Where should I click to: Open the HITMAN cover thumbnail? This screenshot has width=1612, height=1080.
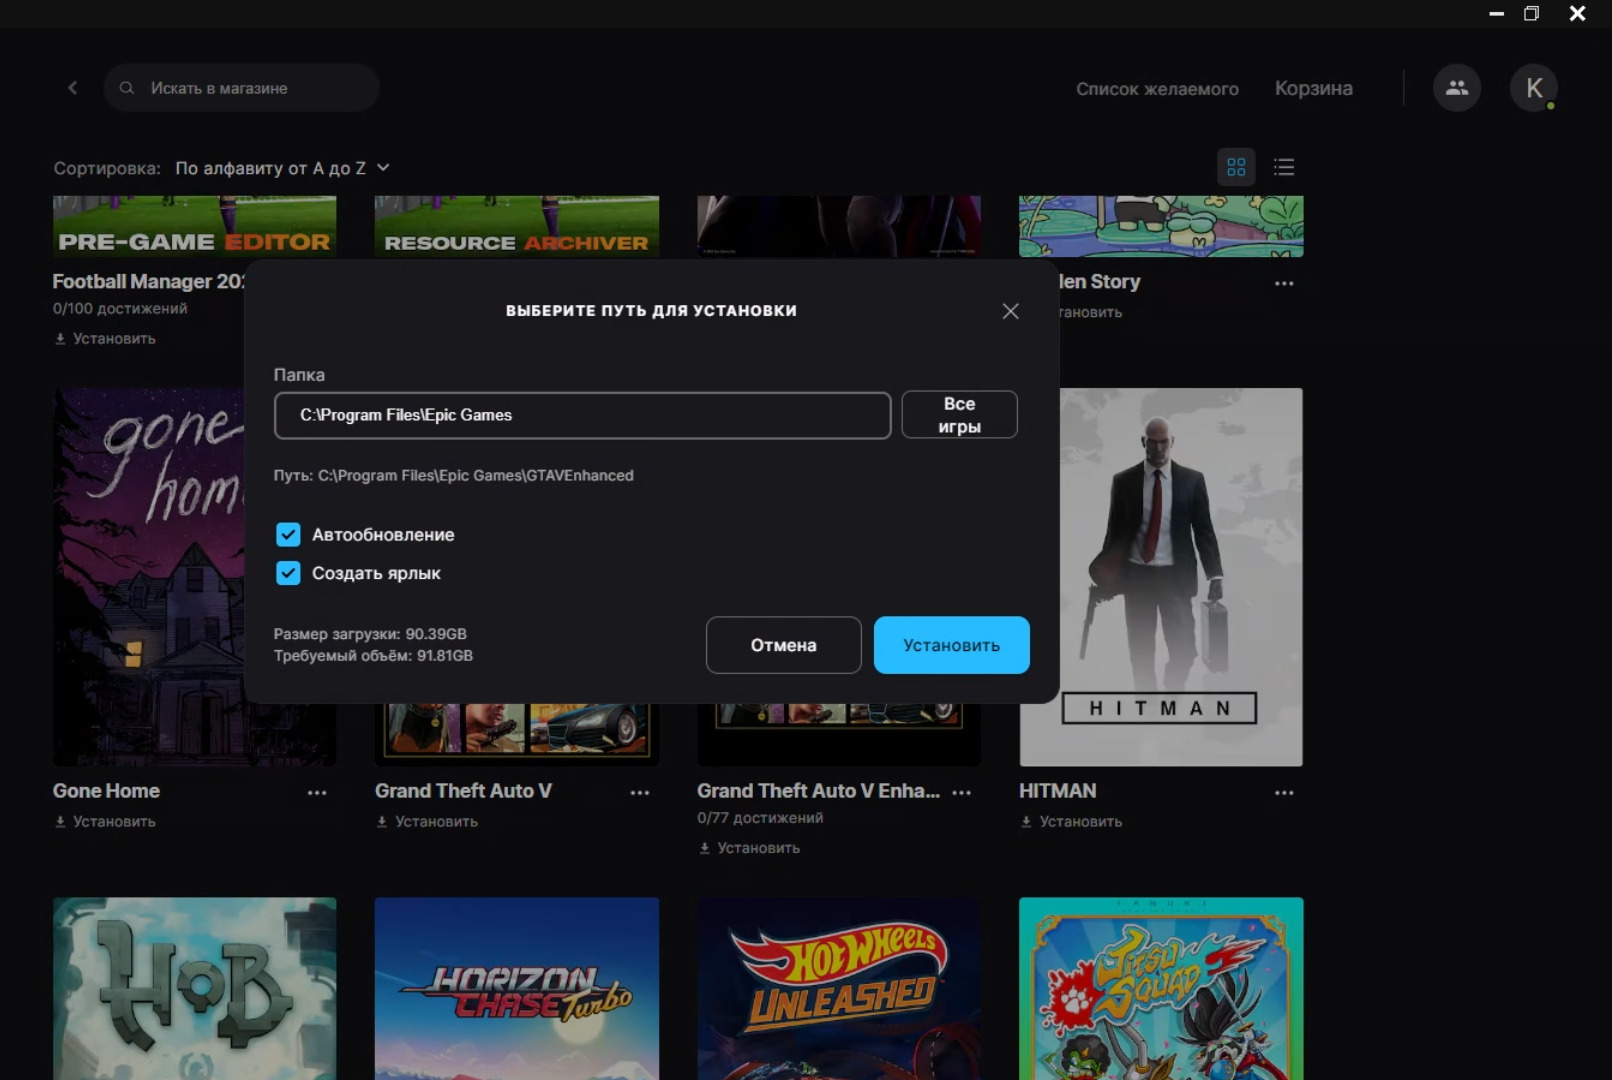coord(1161,577)
